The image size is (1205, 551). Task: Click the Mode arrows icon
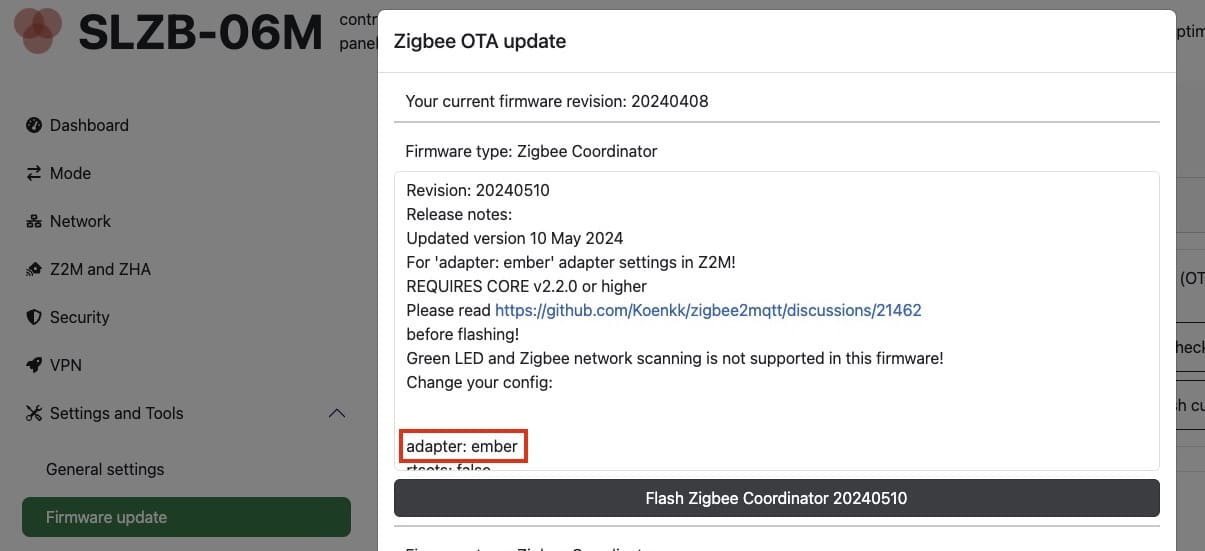pyautogui.click(x=33, y=173)
